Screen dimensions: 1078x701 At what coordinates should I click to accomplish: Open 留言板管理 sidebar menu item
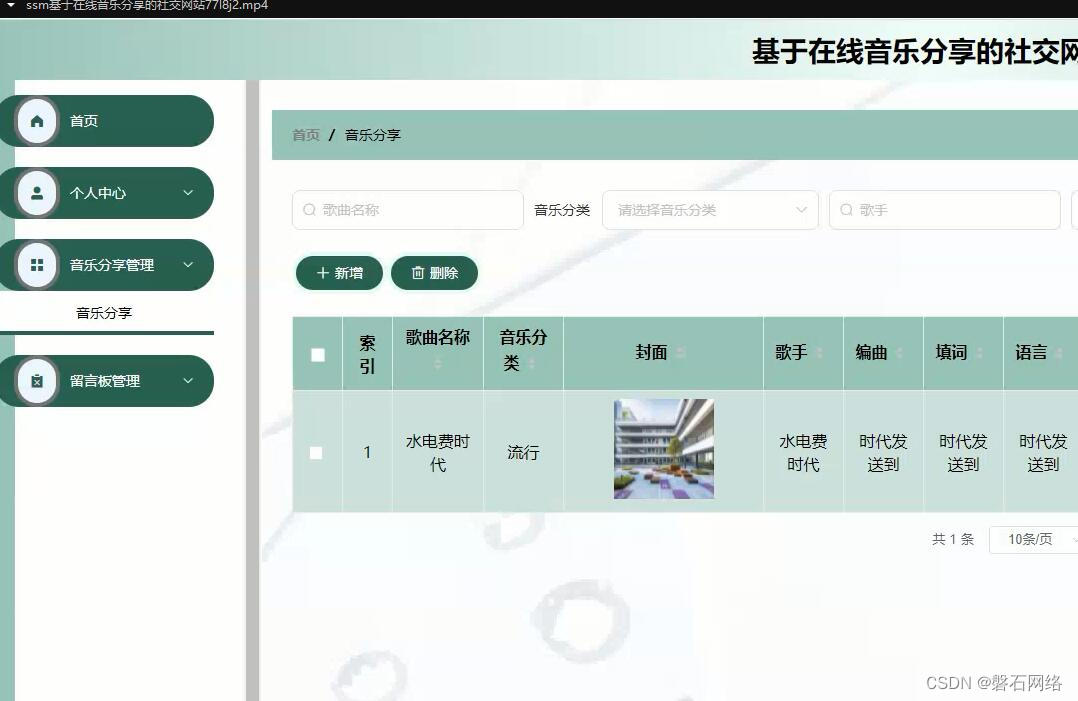point(107,381)
